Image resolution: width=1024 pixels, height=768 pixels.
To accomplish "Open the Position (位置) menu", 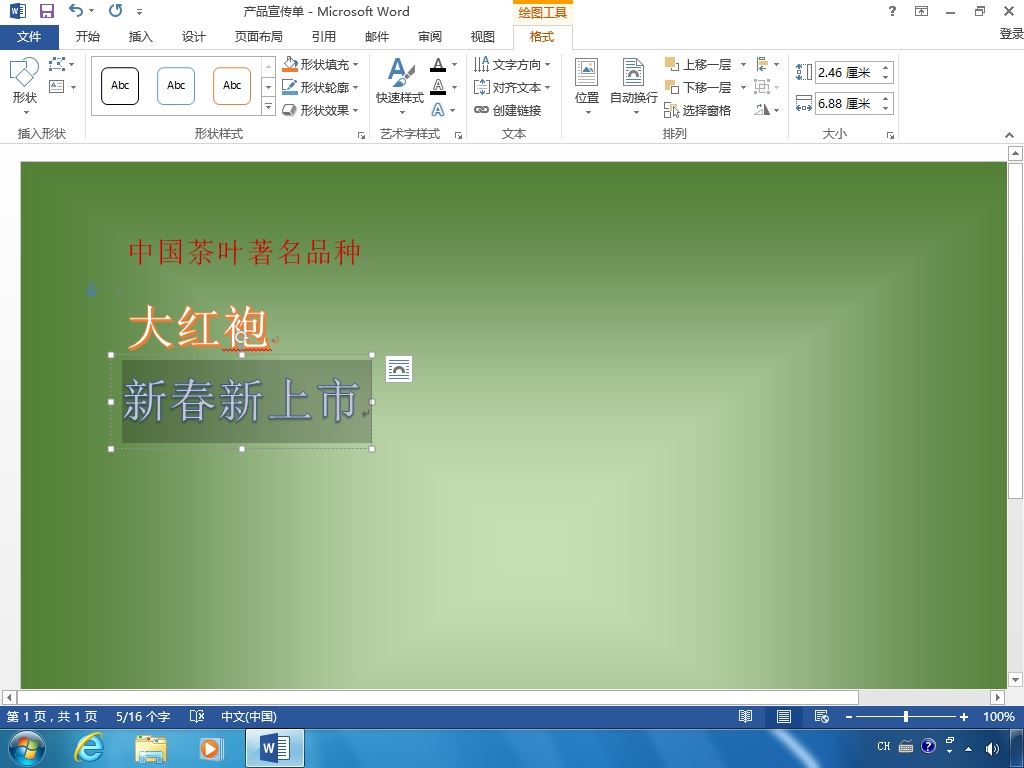I will click(x=586, y=86).
